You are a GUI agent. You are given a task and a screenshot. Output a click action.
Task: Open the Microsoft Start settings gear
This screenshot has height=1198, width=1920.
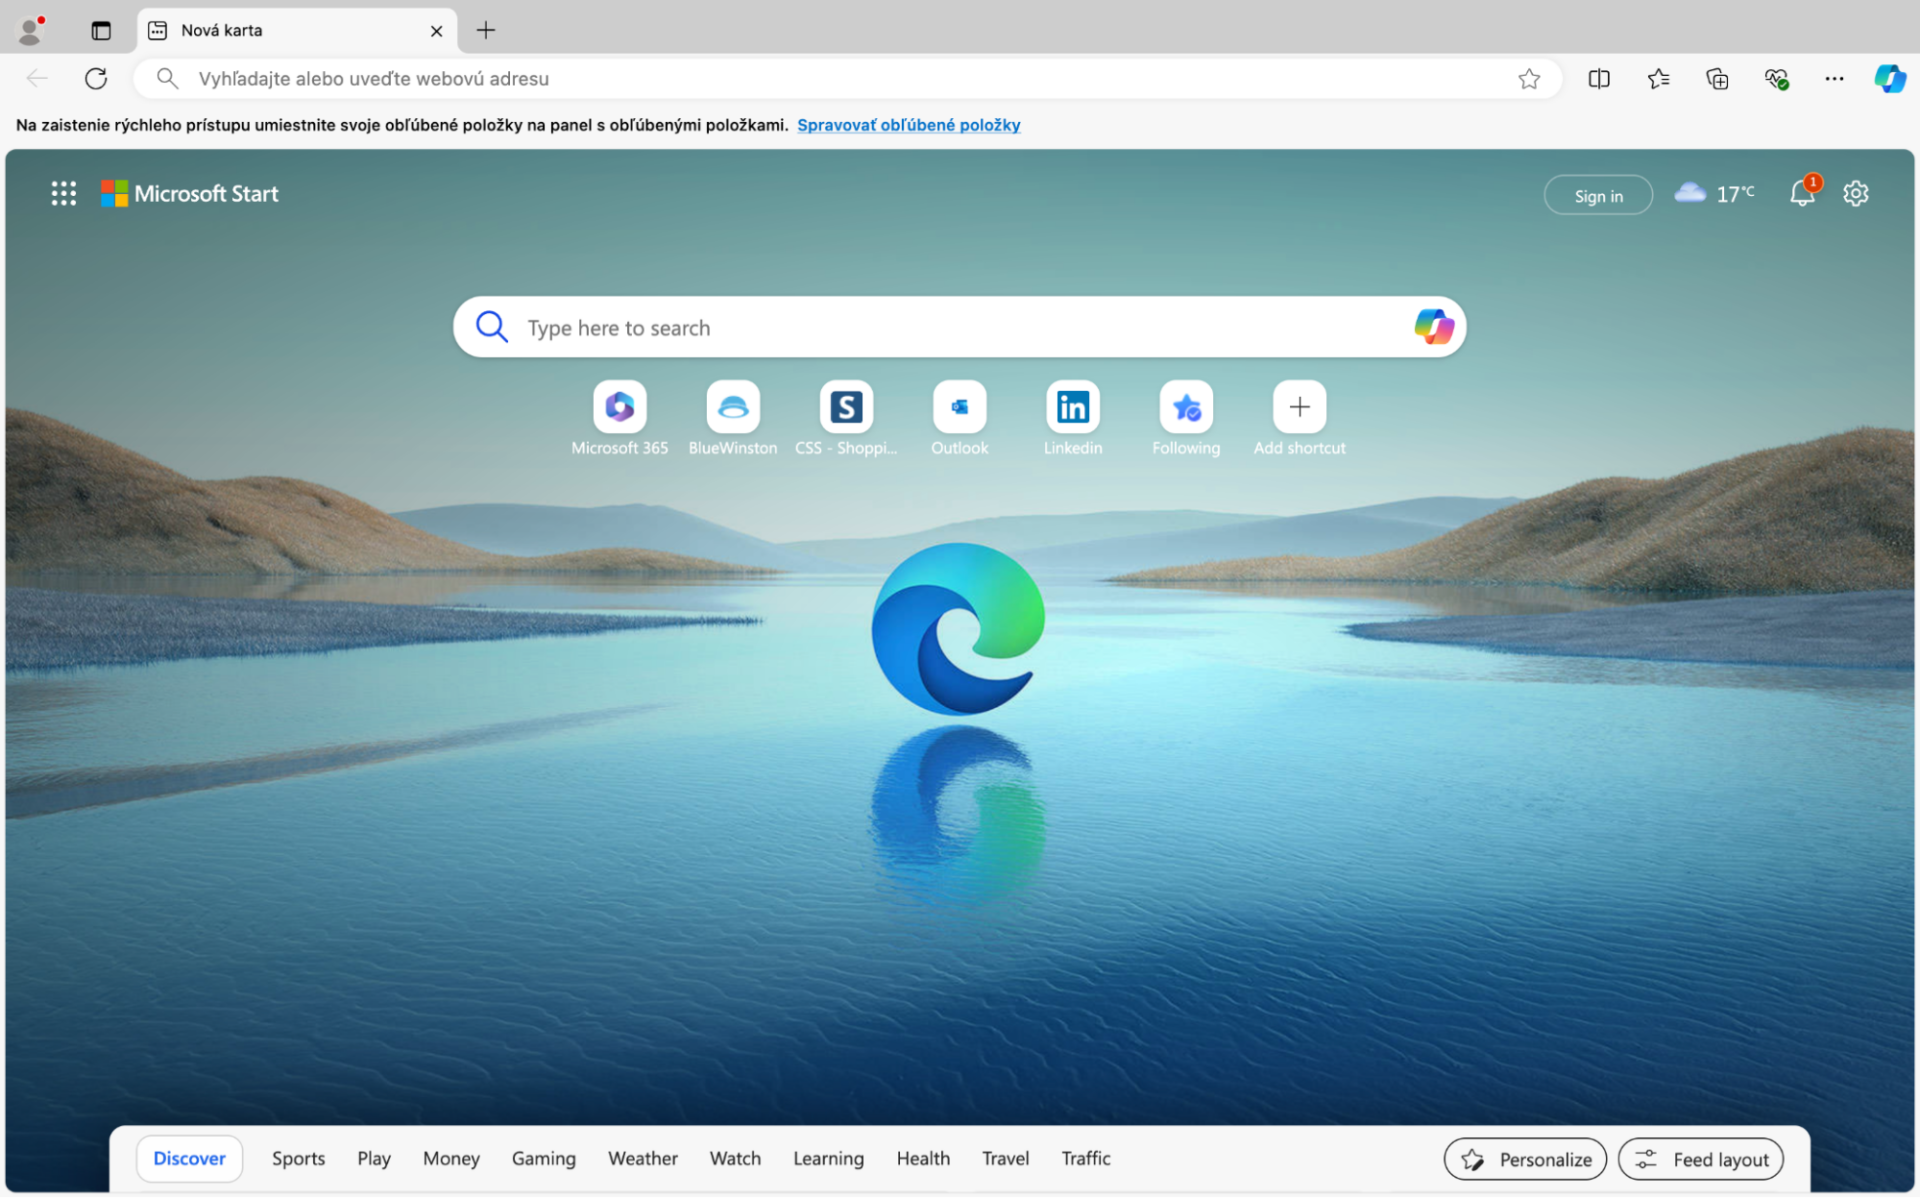pyautogui.click(x=1856, y=193)
